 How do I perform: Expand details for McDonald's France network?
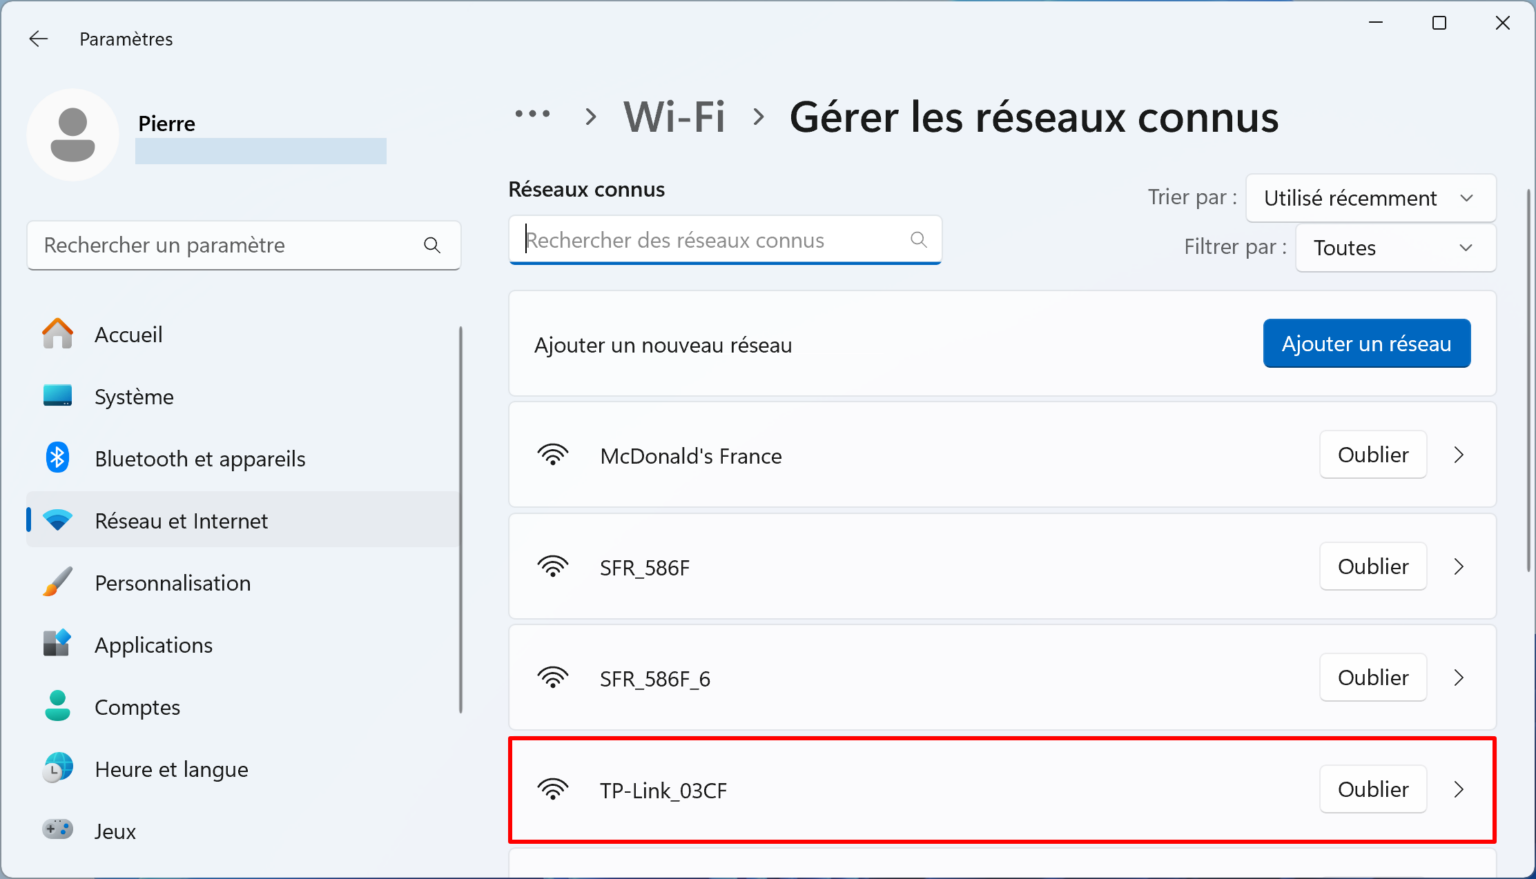1459,455
